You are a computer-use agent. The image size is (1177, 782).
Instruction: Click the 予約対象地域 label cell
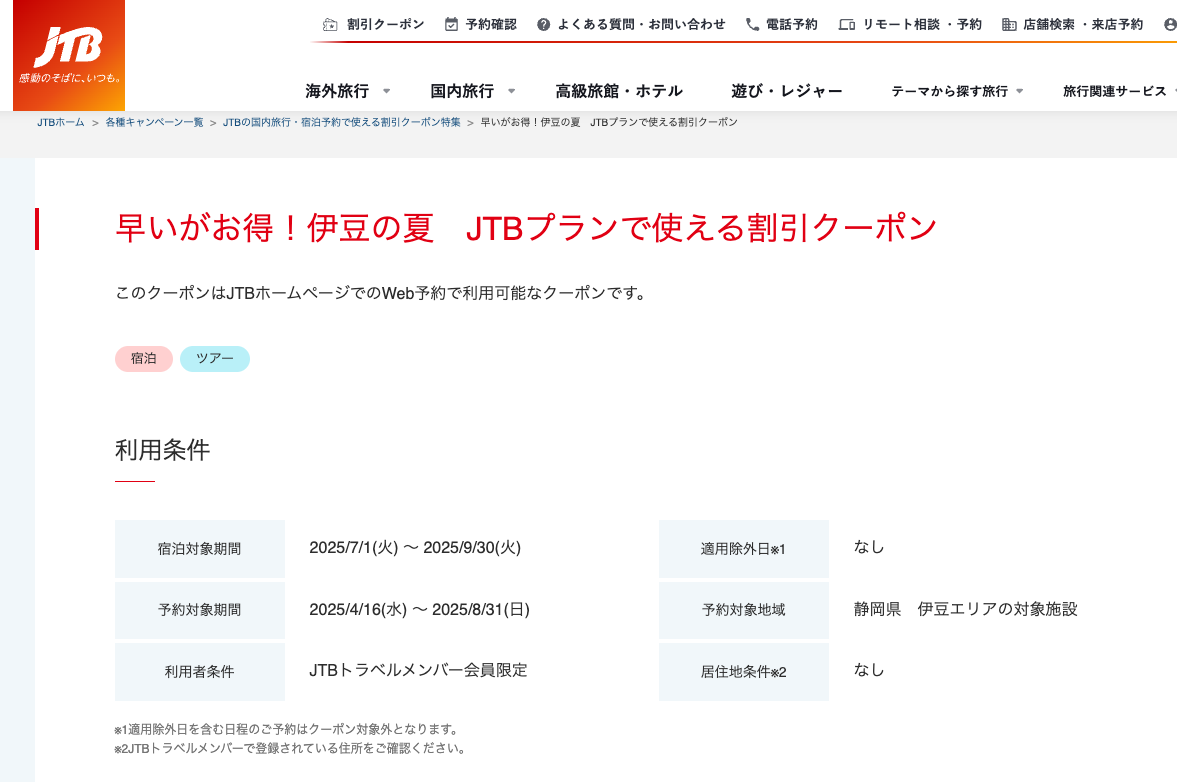[744, 610]
